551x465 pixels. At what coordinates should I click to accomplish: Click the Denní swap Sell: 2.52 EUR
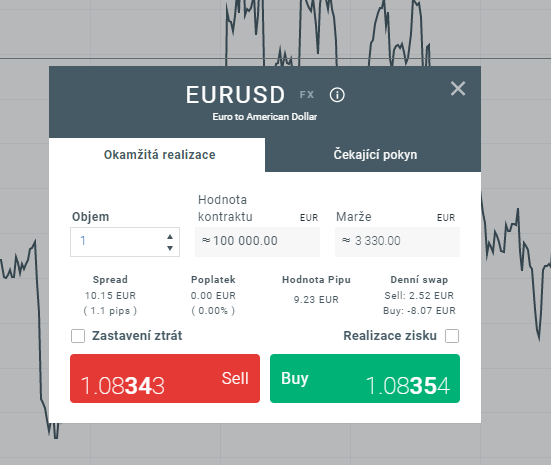point(419,296)
